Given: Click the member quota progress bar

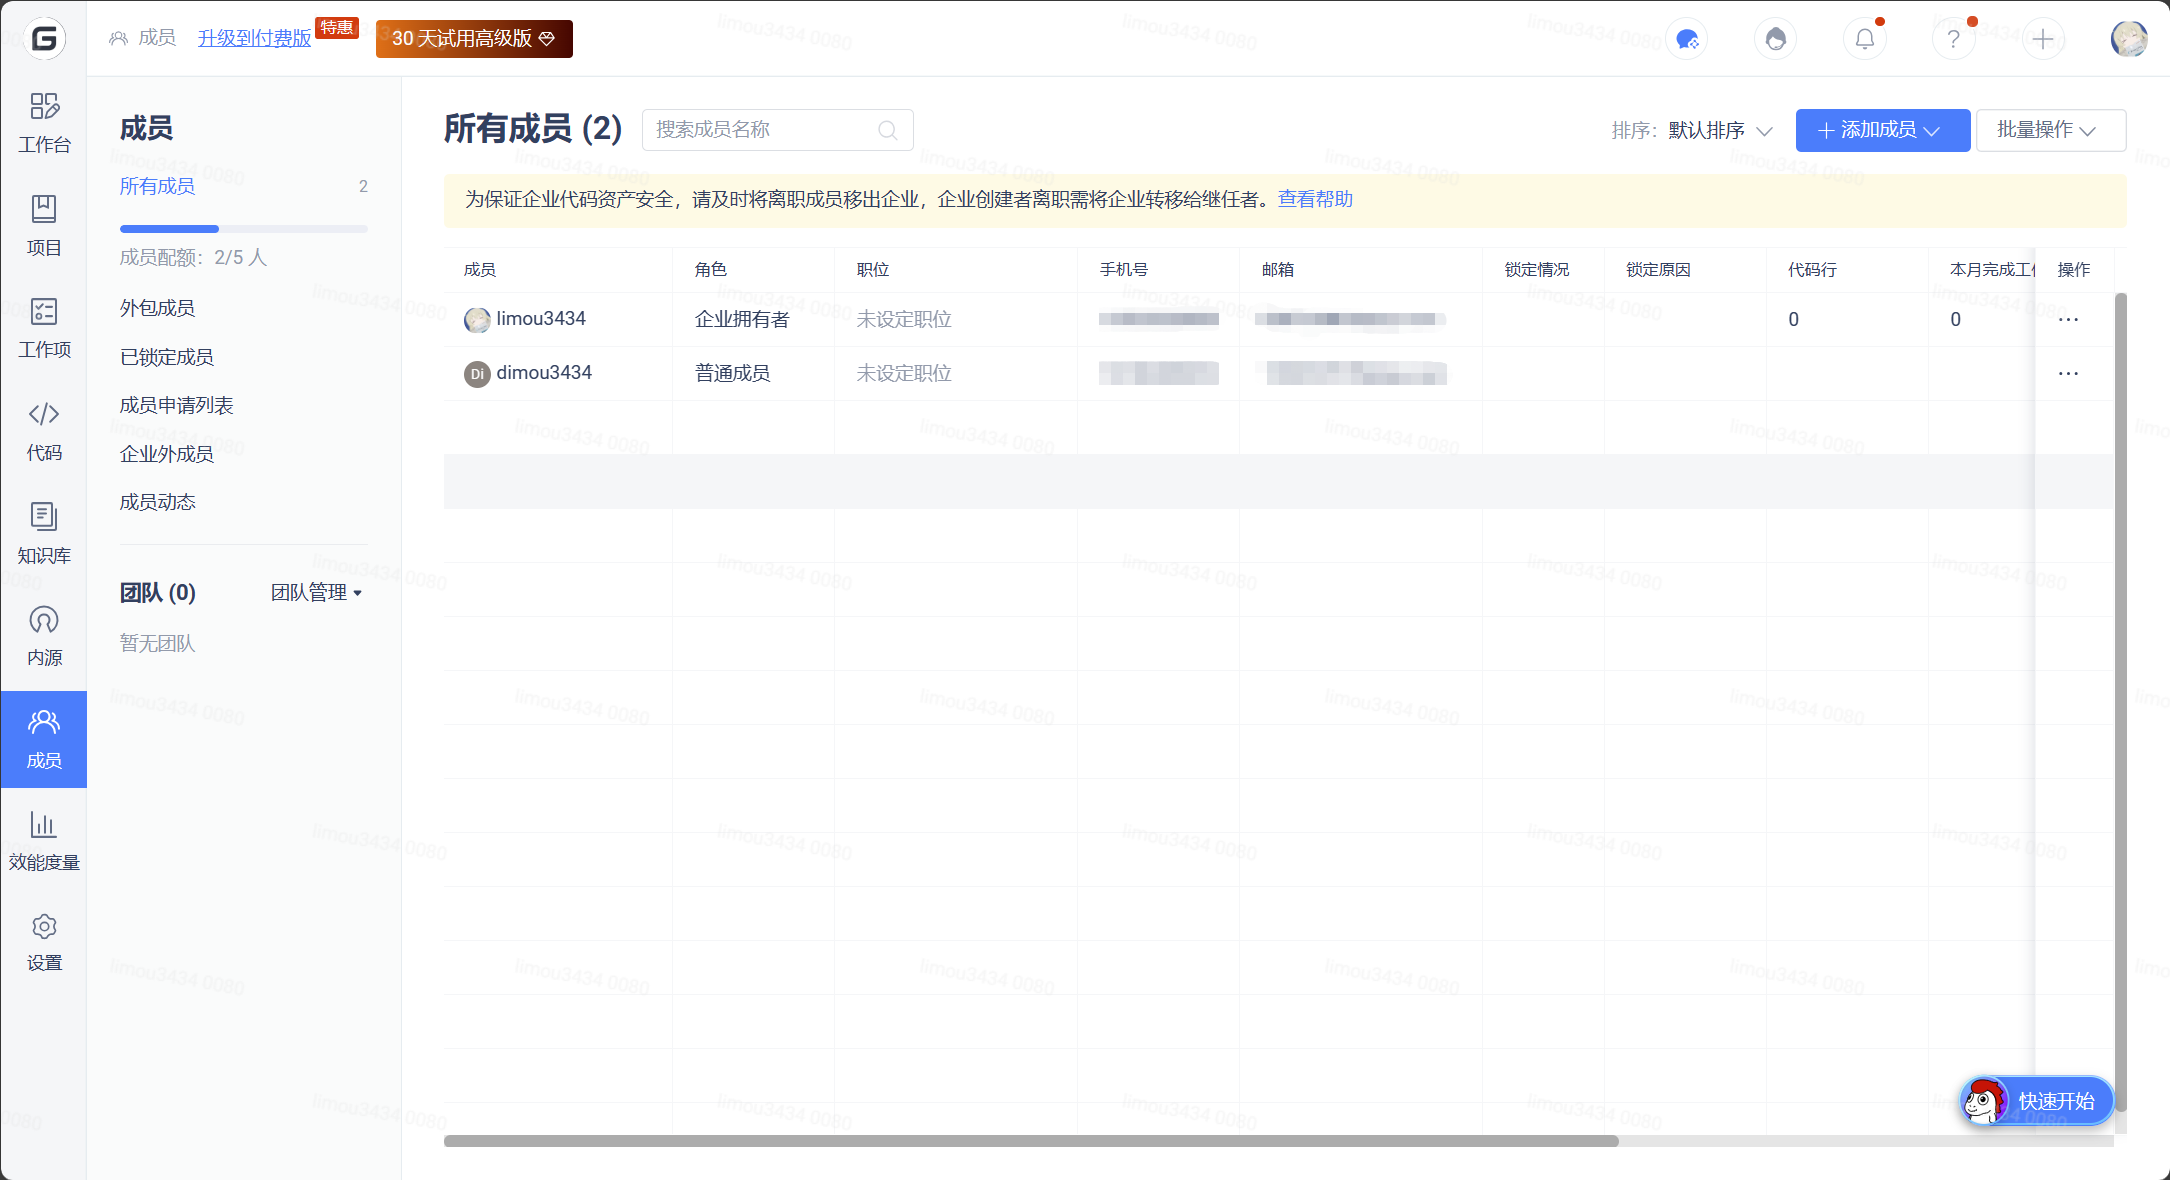Looking at the screenshot, I should (243, 229).
